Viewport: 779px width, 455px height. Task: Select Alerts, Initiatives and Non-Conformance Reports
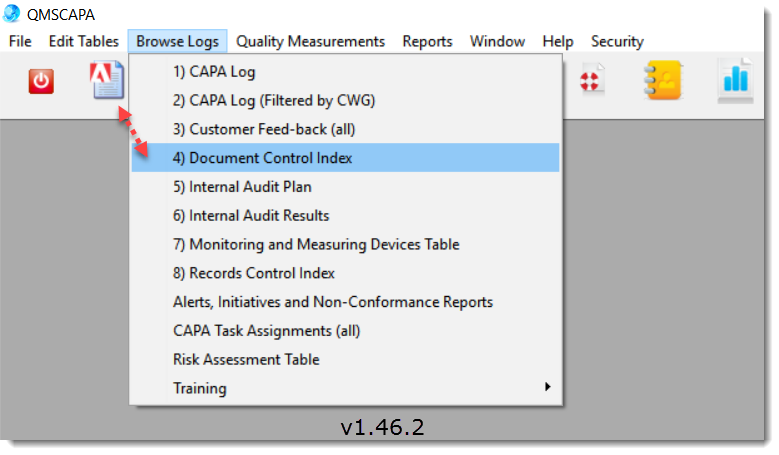tap(333, 302)
